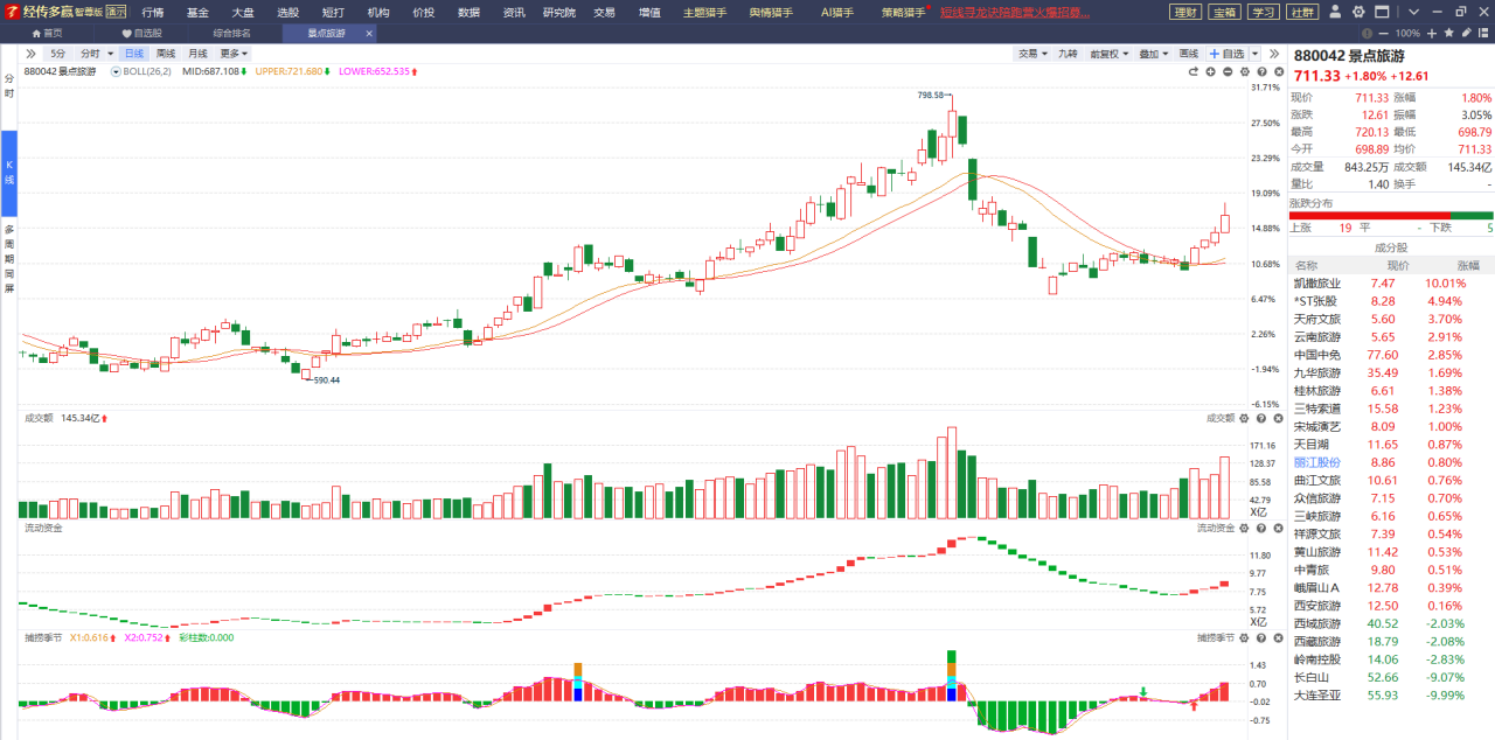Screen dimensions: 1495x741
Task: Click the pencil edit icon in top toolbar
Action: pyautogui.click(x=1466, y=33)
